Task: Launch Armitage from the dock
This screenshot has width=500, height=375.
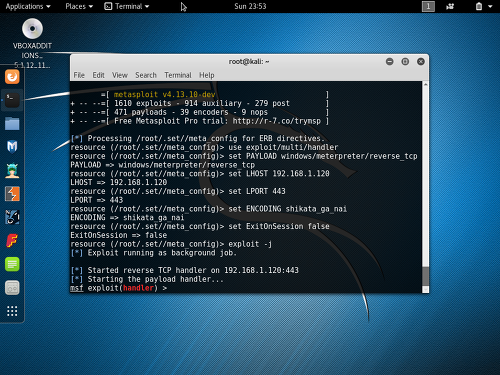Action: coord(12,170)
